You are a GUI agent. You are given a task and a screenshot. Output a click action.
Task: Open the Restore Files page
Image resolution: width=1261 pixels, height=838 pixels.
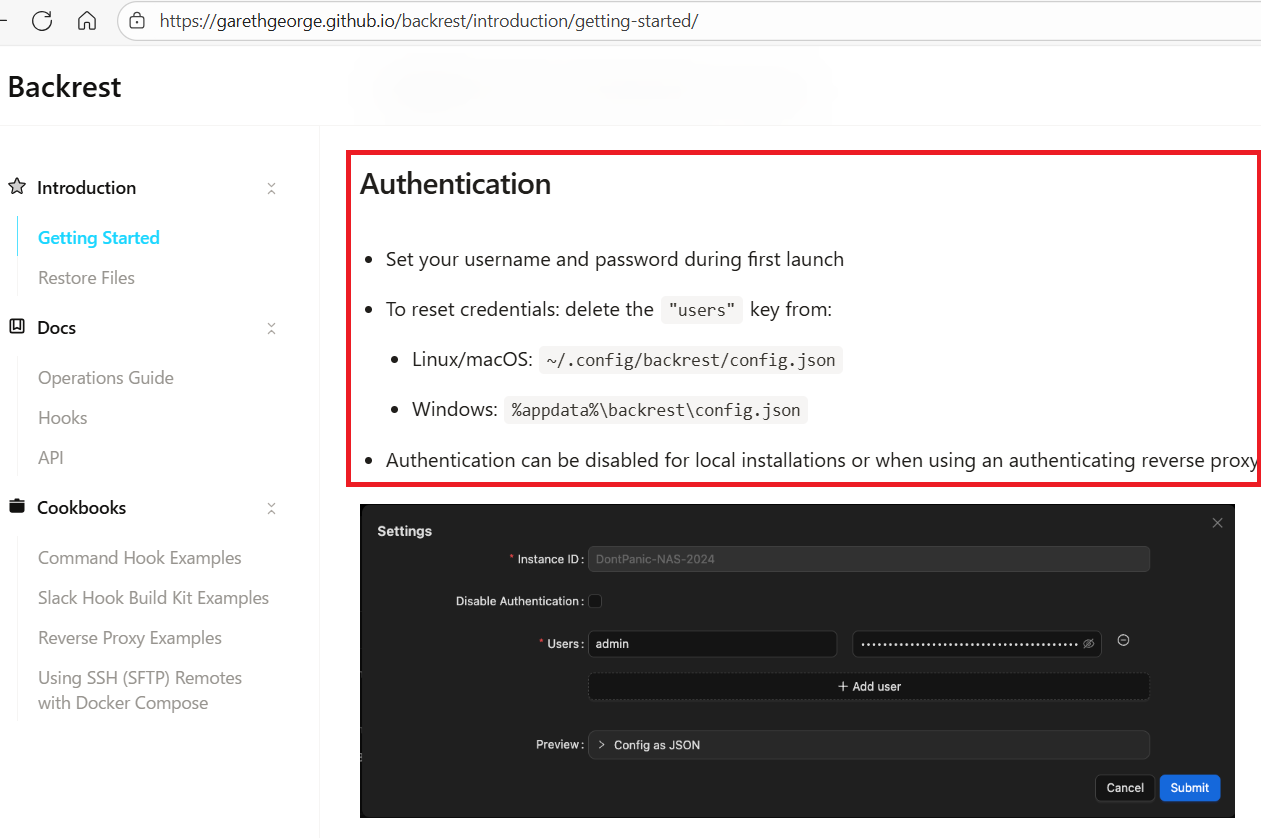pos(86,278)
